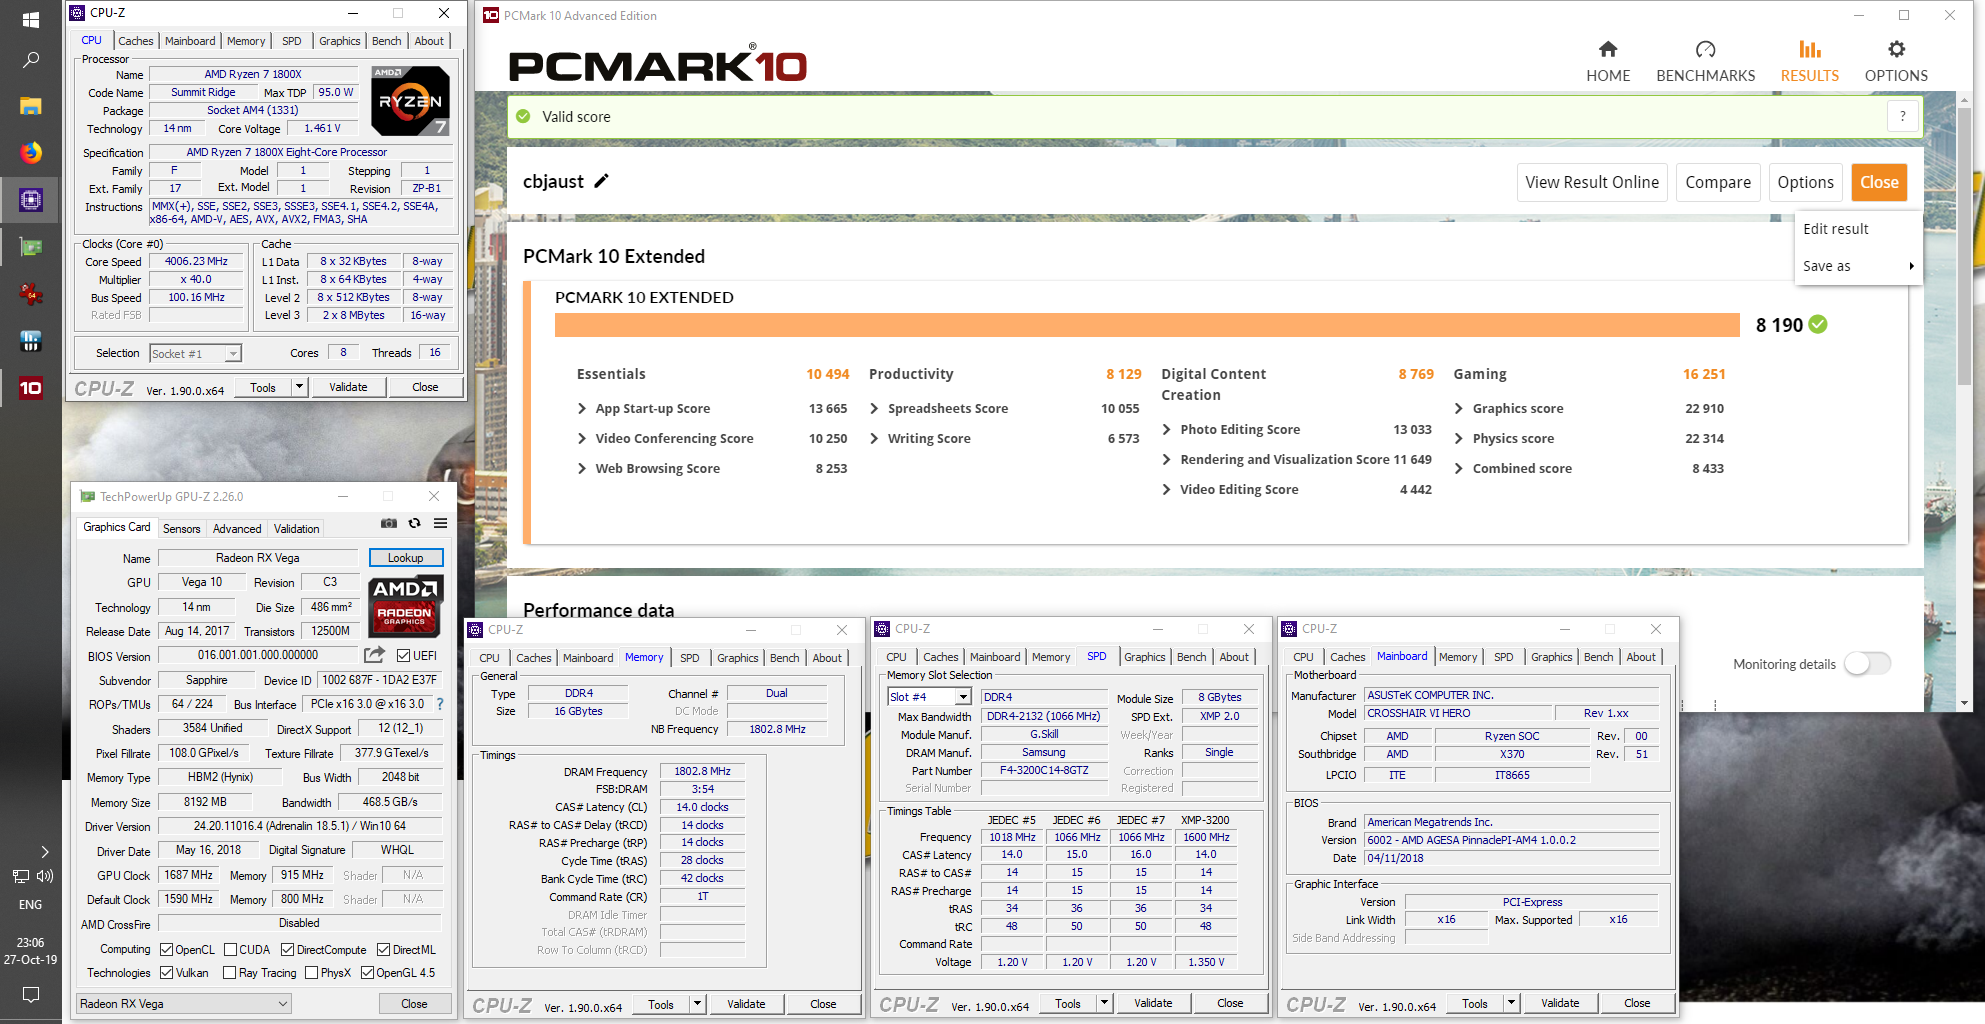
Task: Click orange Close button in PCMark
Action: pyautogui.click(x=1879, y=182)
